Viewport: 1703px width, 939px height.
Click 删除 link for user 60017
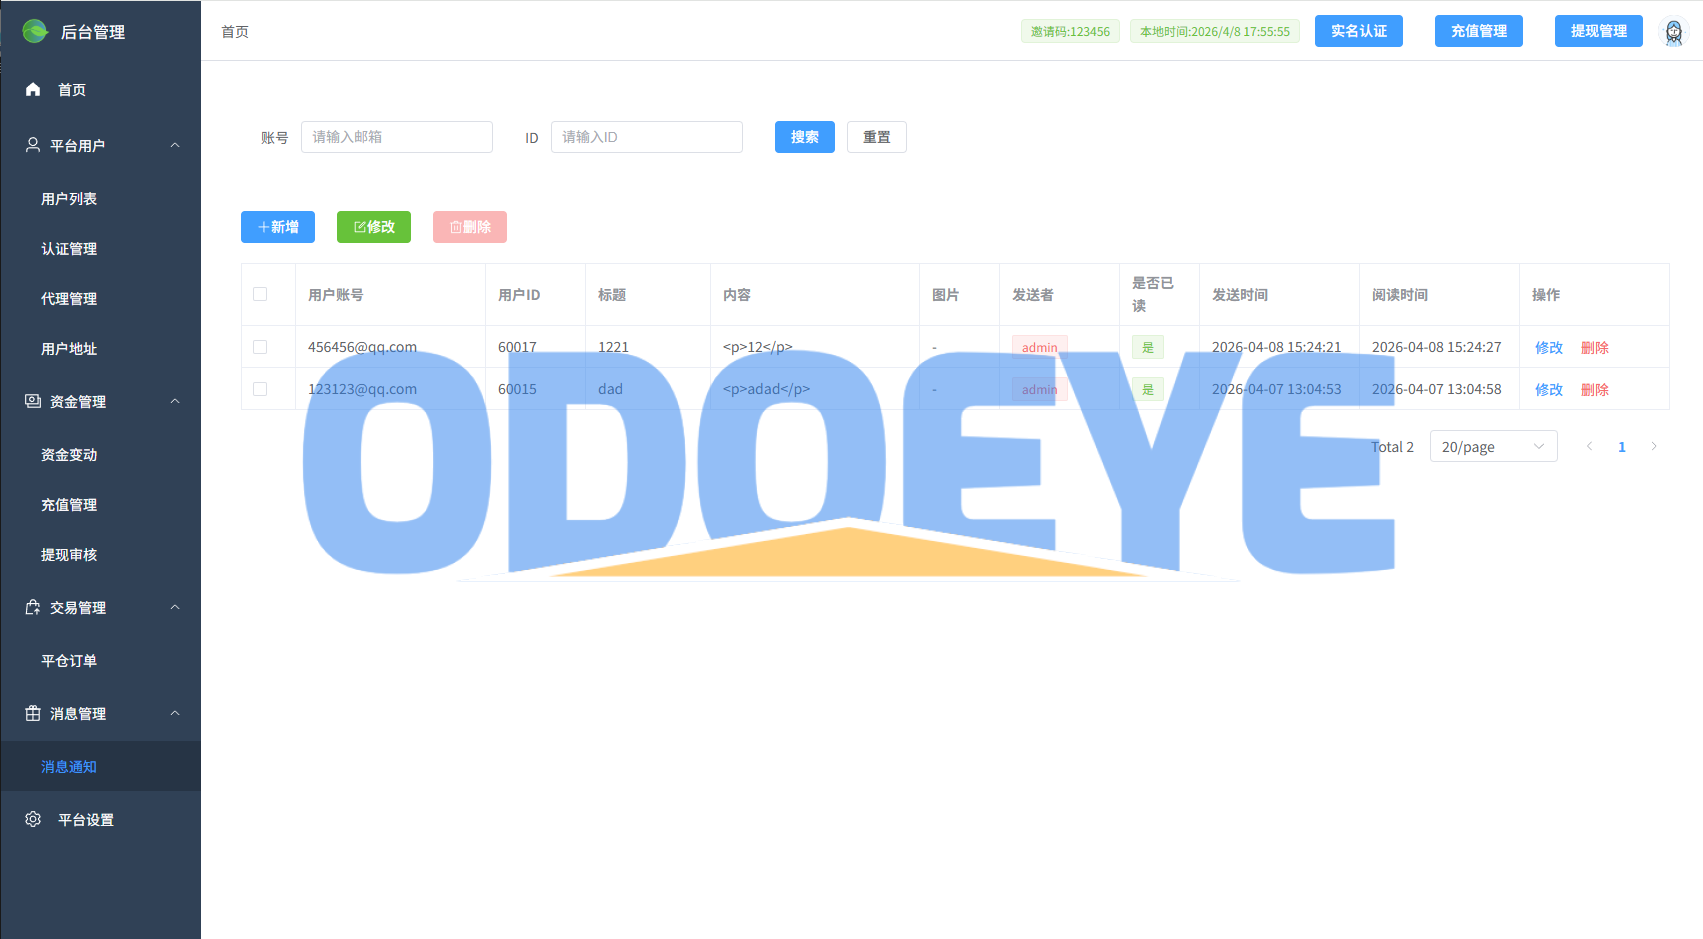(x=1594, y=347)
